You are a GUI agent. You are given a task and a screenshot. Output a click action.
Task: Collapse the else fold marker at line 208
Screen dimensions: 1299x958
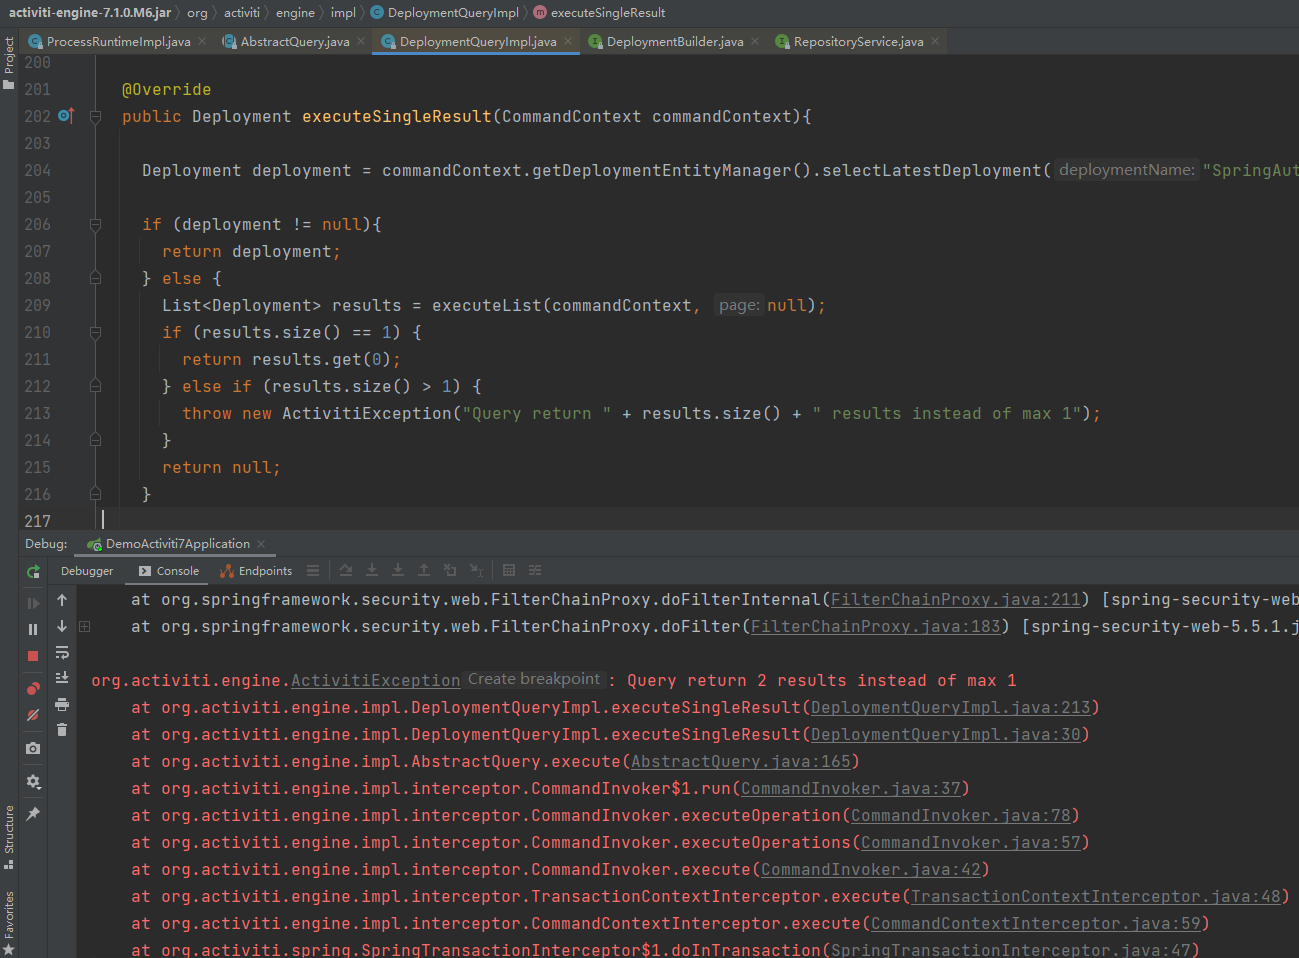[96, 279]
